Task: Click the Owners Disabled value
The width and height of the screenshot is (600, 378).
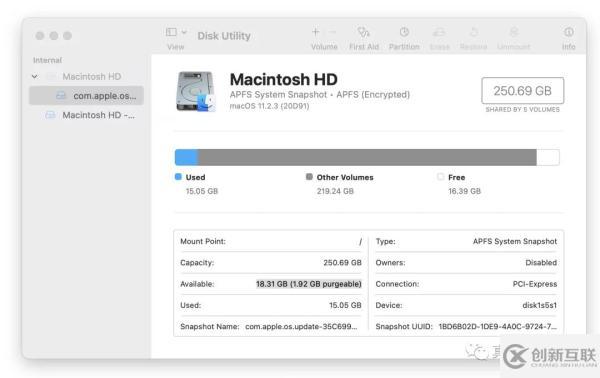Action: pyautogui.click(x=541, y=263)
